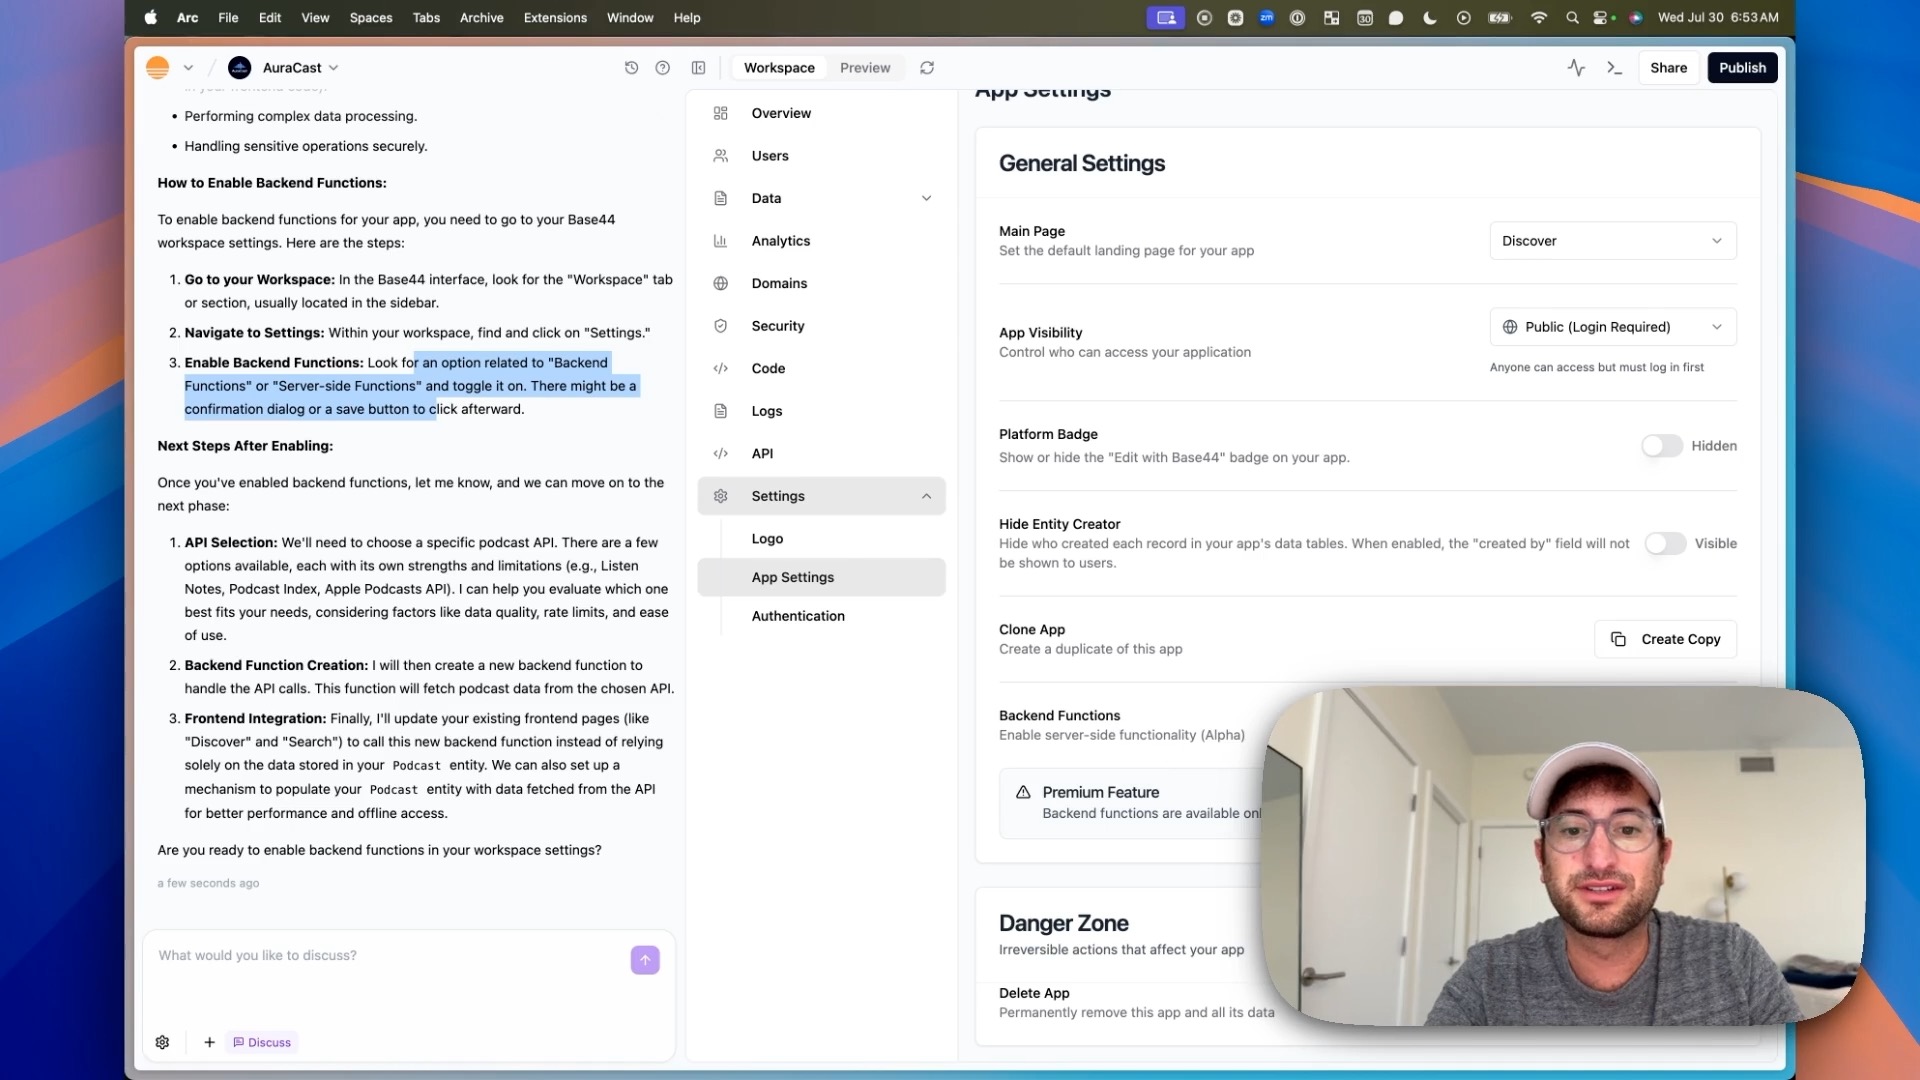Open the Tabs menu
The height and width of the screenshot is (1080, 1920).
[426, 18]
